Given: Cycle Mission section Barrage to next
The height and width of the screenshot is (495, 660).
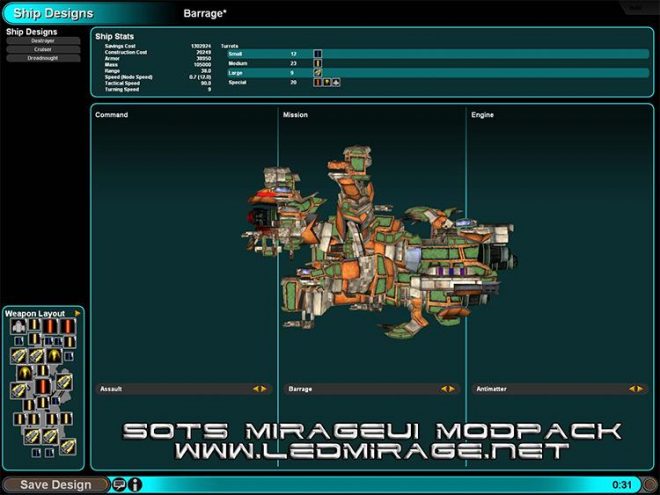Looking at the screenshot, I should coord(452,389).
